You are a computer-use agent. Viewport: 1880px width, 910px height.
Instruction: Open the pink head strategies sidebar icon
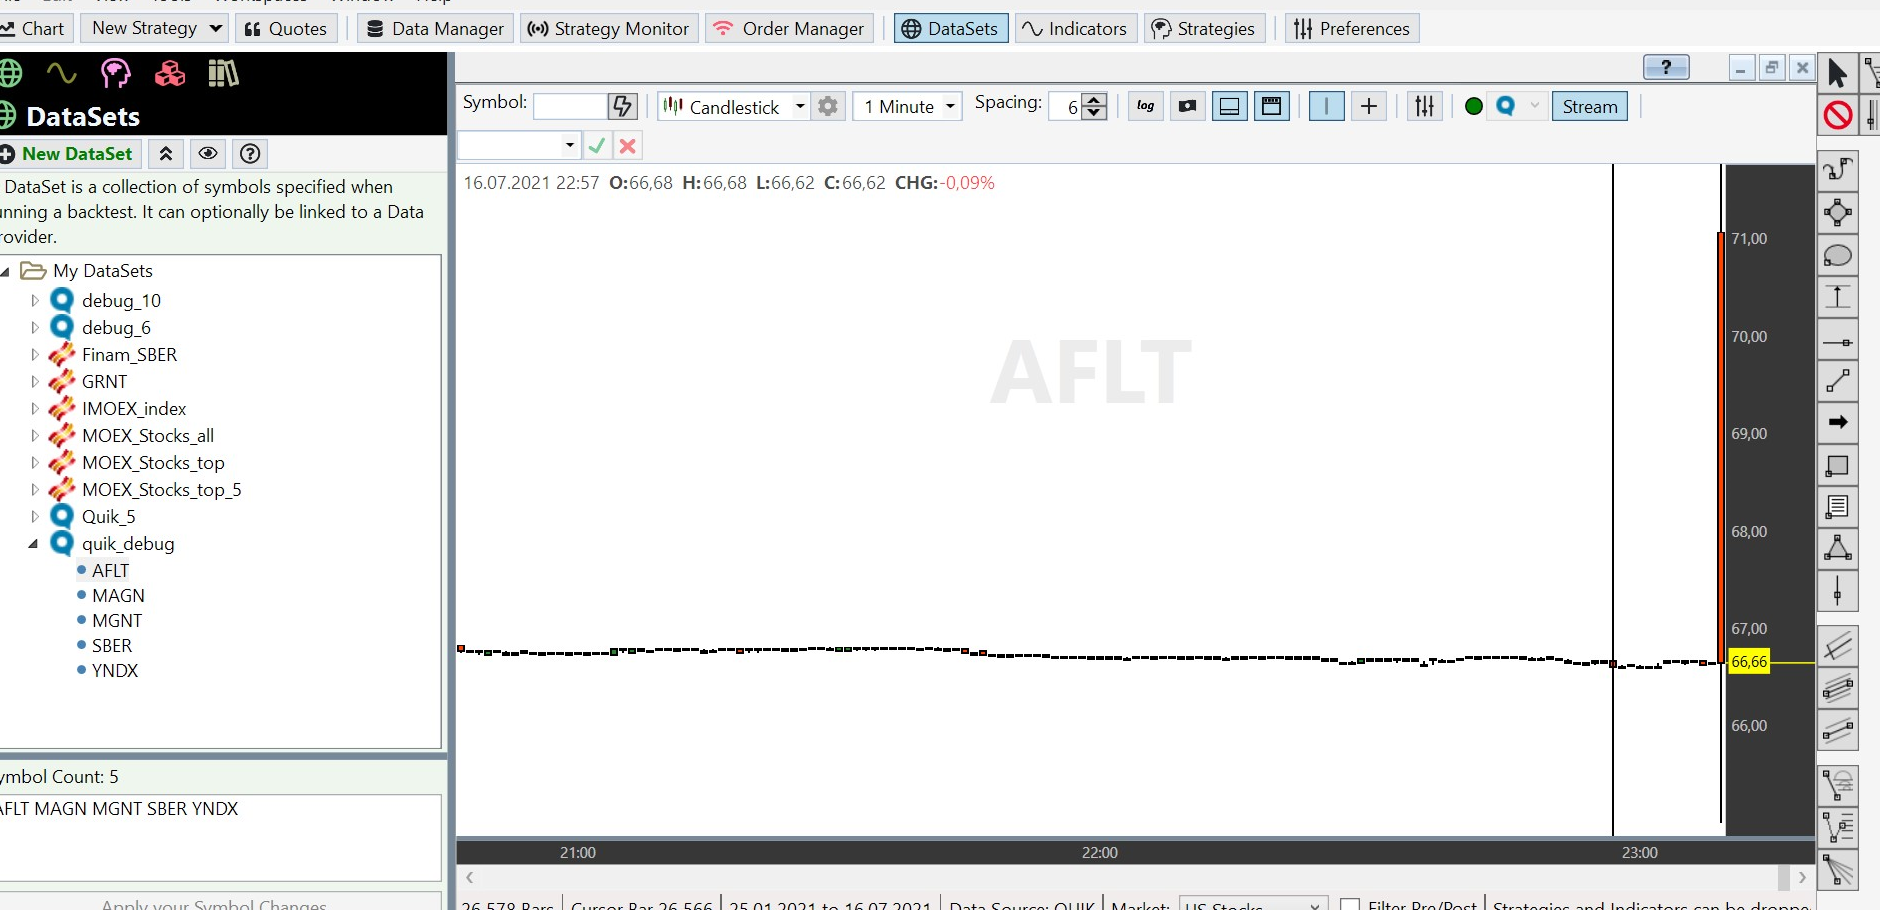115,73
